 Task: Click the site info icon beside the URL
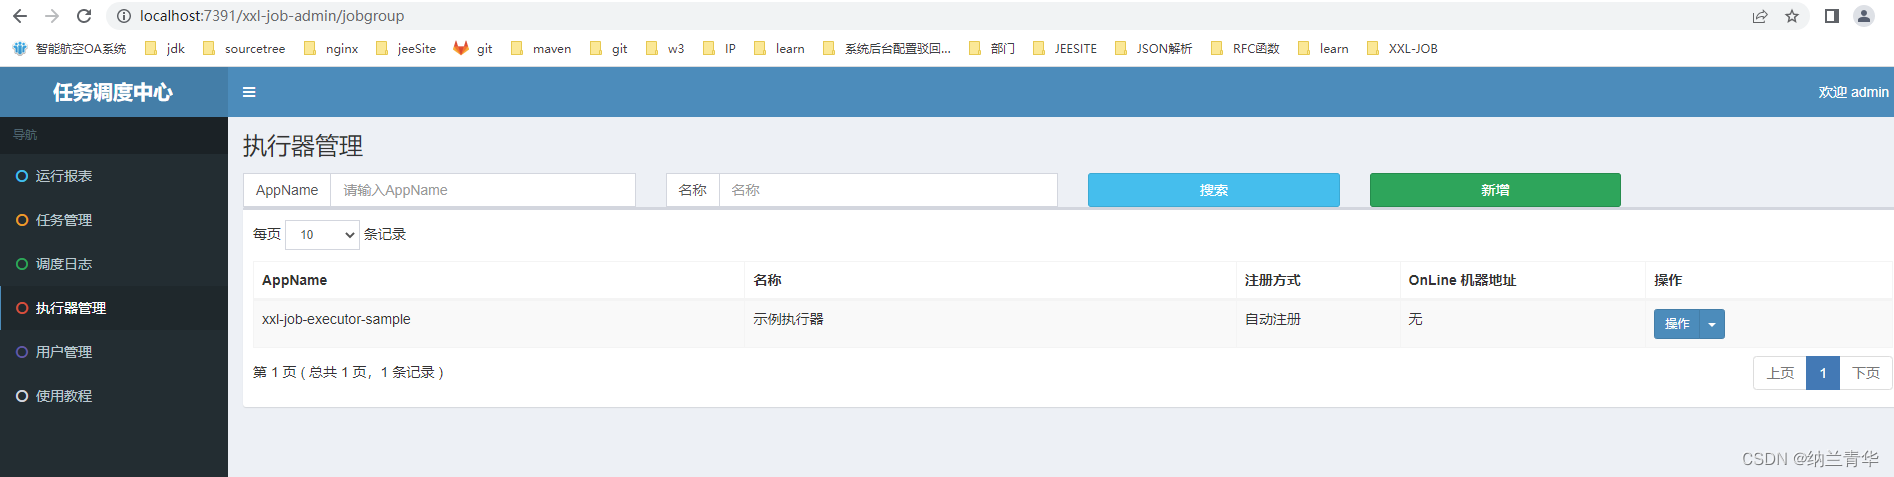[124, 16]
